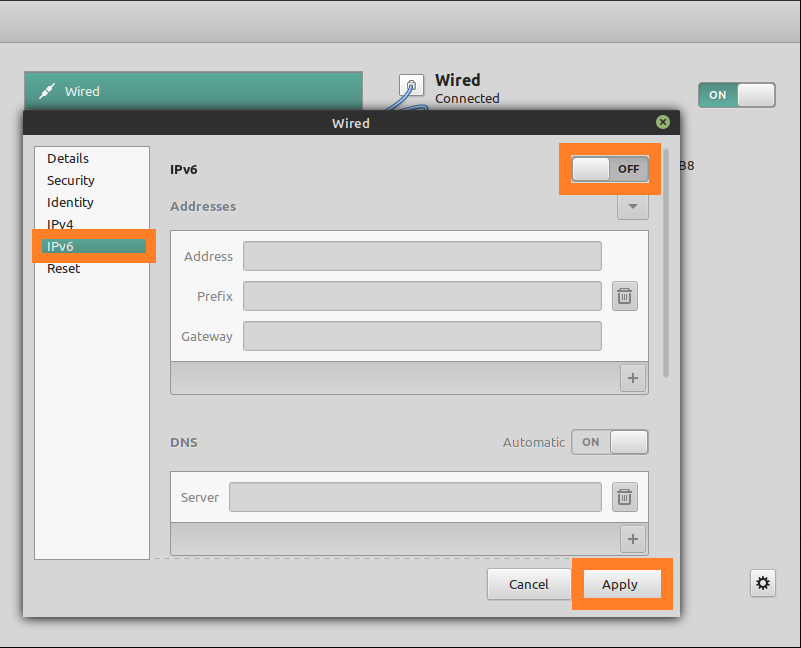This screenshot has height=648, width=801.
Task: Click the dialog's vertical scrollbar
Action: (666, 263)
